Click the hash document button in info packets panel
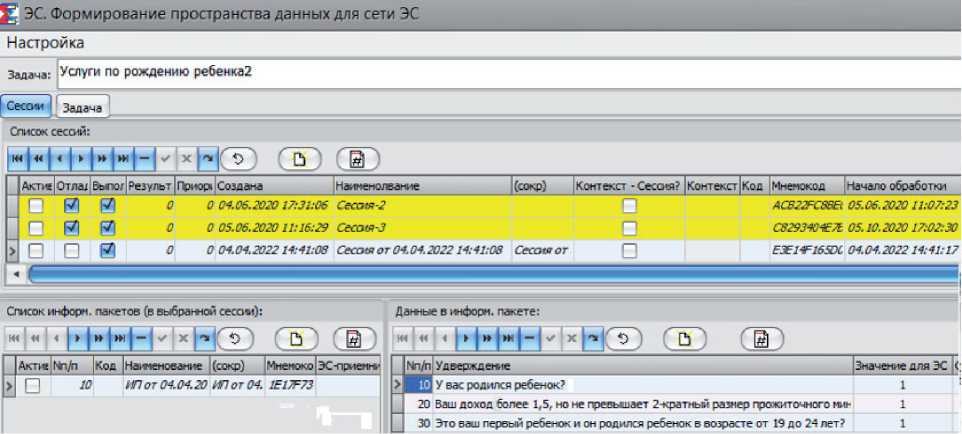962x434 pixels. 354,338
